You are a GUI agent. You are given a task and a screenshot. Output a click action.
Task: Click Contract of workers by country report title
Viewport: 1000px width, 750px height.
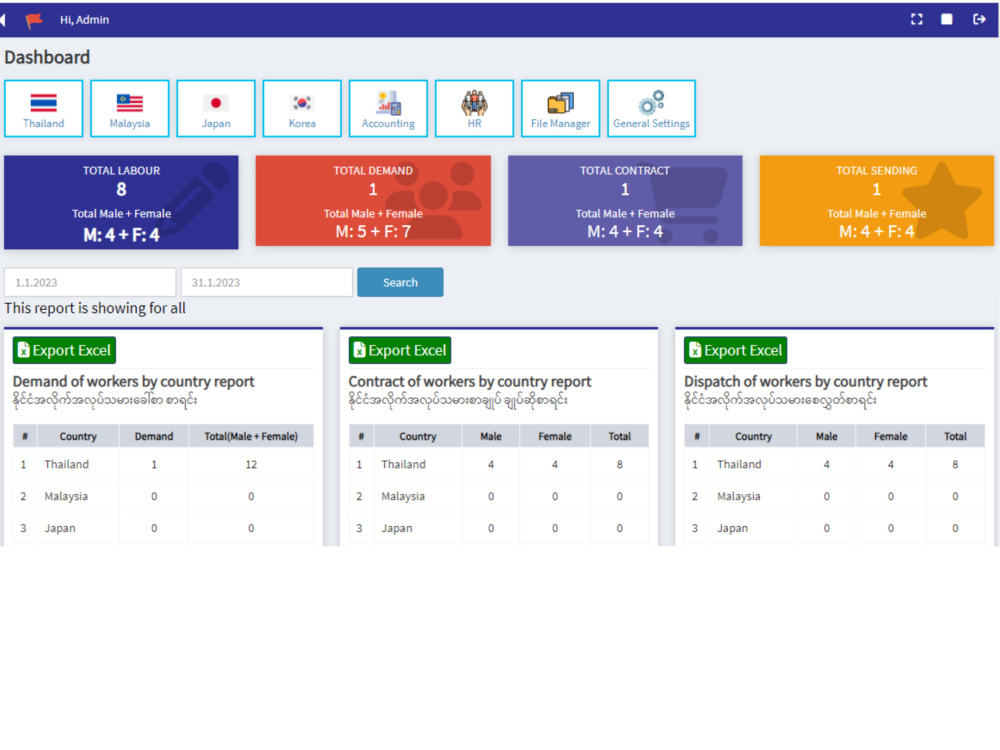[x=470, y=381]
